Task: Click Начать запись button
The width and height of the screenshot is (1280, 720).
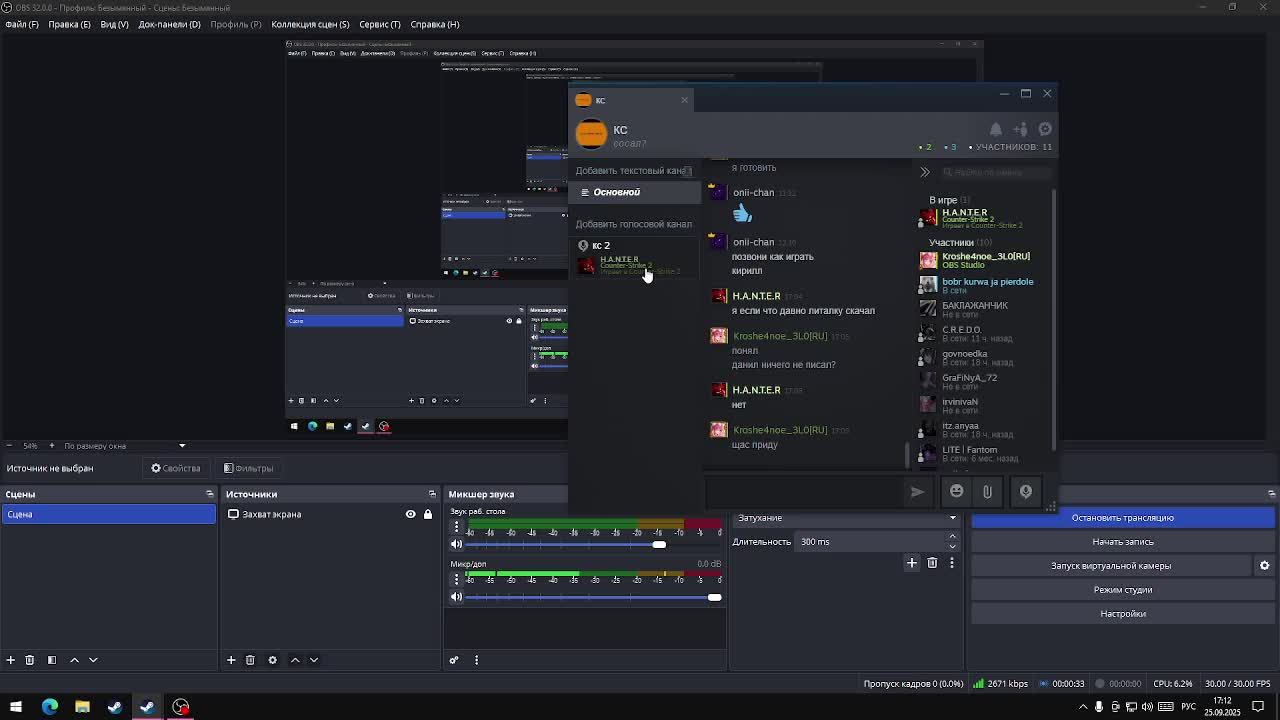Action: tap(1123, 542)
